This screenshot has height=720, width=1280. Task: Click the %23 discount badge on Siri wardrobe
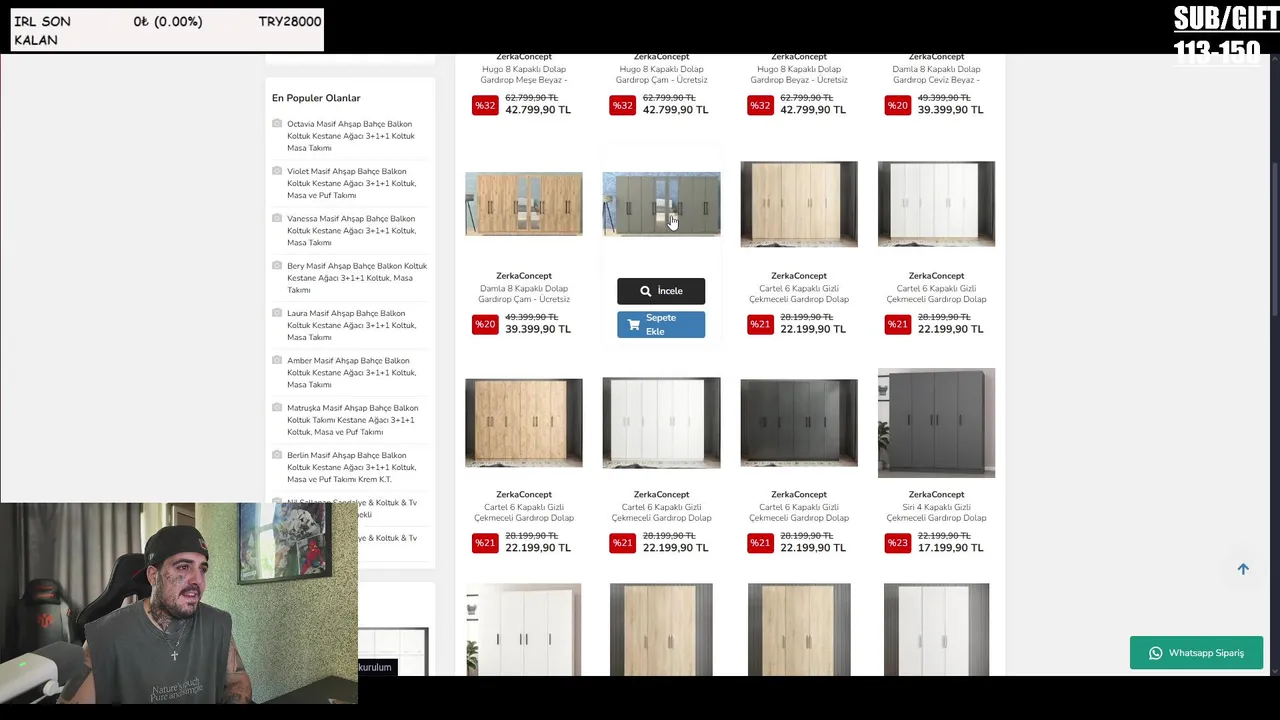coord(897,542)
